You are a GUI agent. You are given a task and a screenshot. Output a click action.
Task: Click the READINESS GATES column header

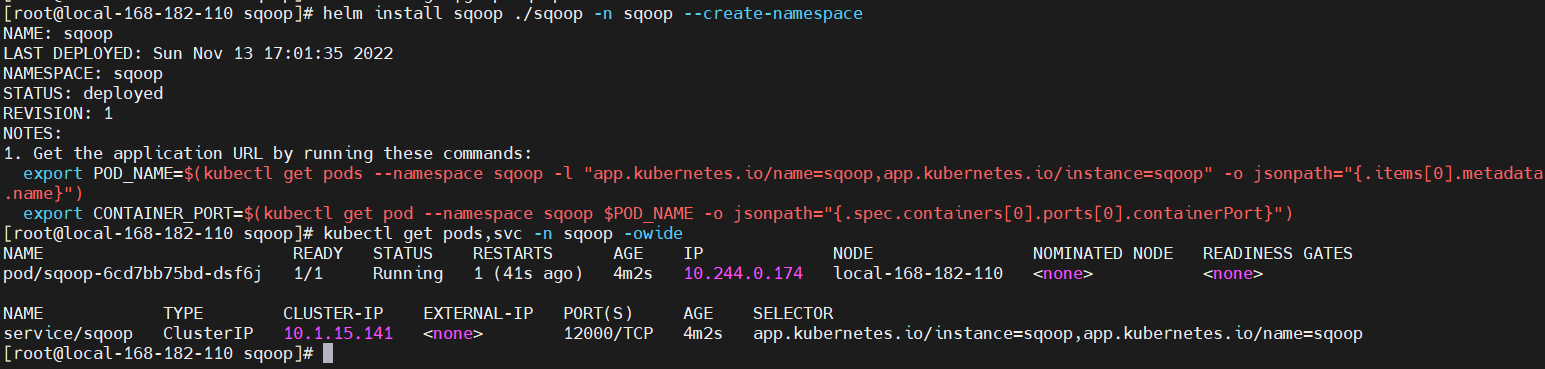(x=1278, y=253)
